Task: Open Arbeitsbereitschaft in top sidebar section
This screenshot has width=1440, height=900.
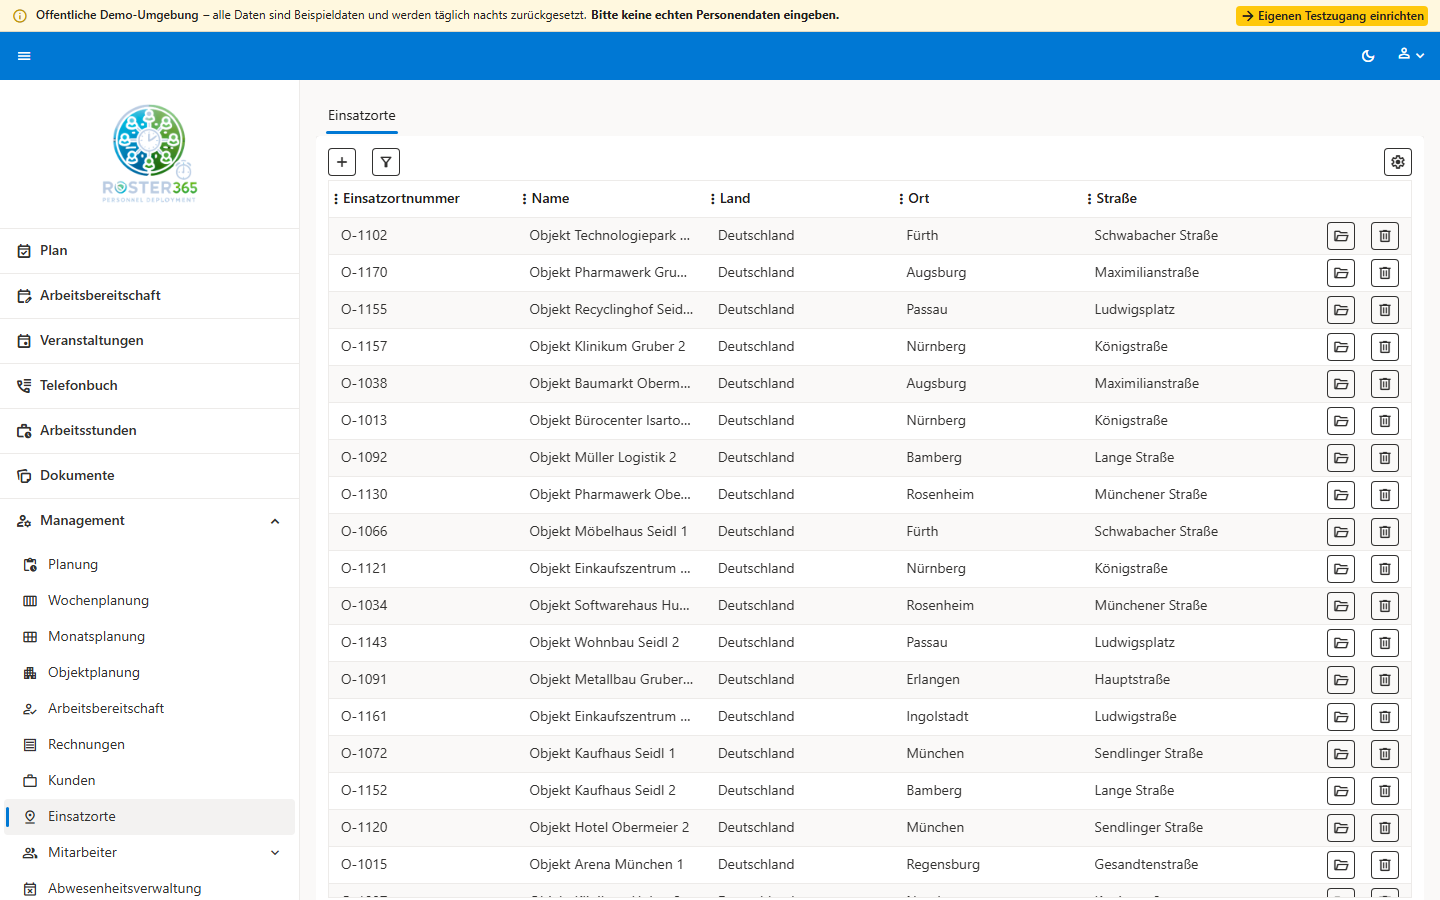Action: point(150,296)
